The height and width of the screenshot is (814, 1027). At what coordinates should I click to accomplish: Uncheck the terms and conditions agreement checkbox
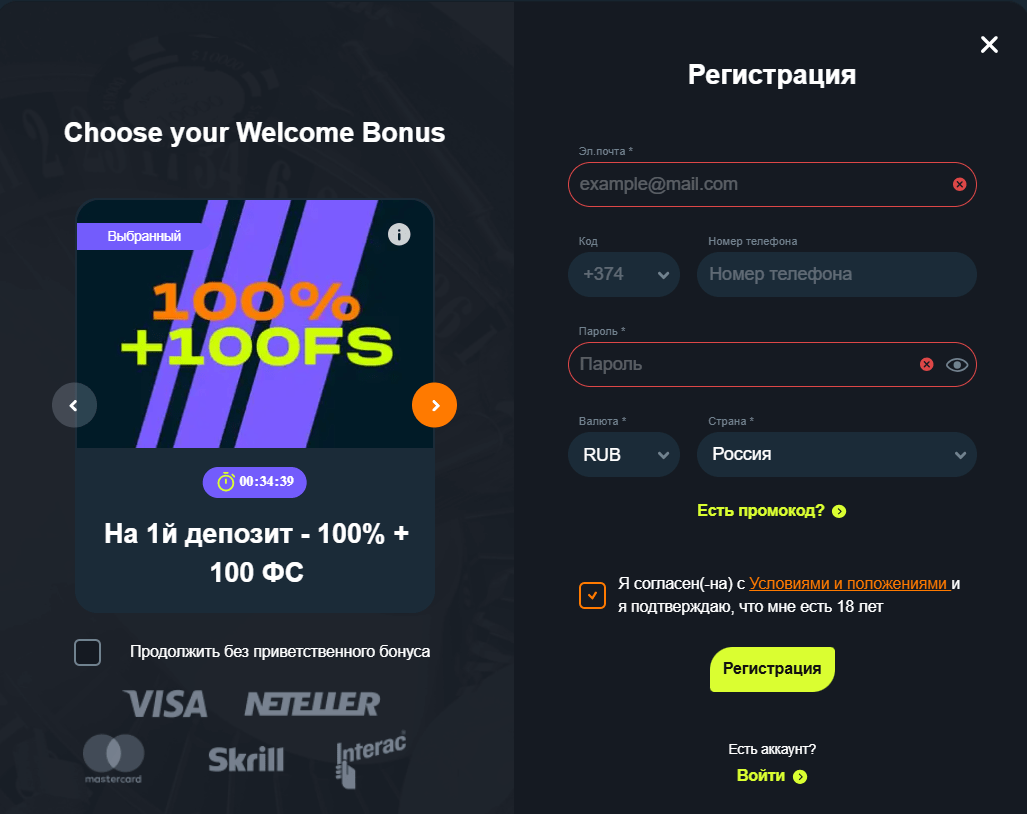tap(591, 595)
